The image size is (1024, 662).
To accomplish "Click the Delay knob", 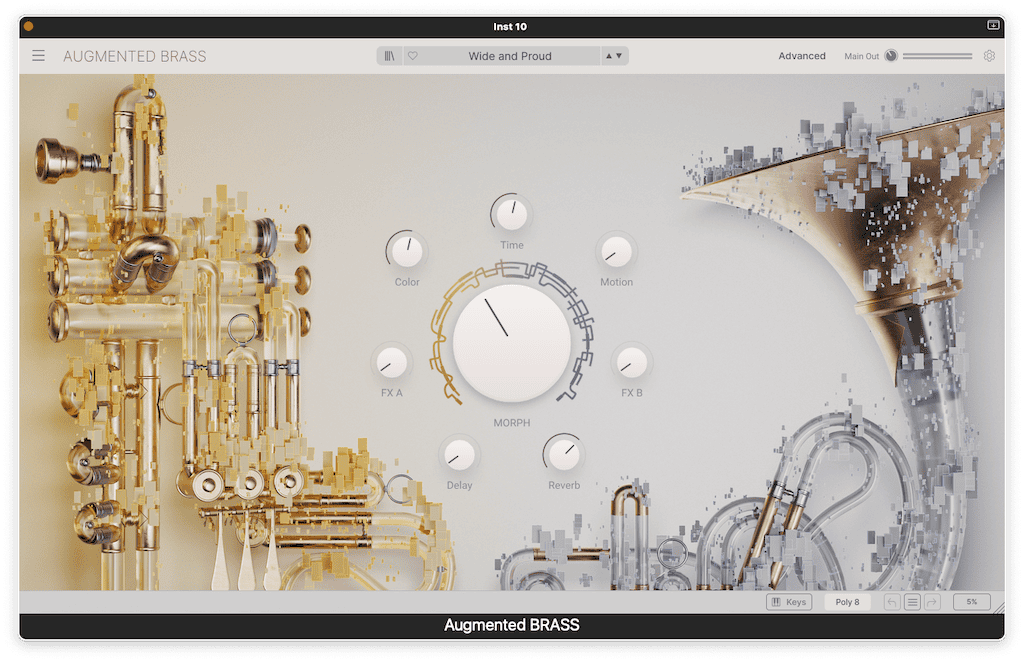I will tap(459, 455).
